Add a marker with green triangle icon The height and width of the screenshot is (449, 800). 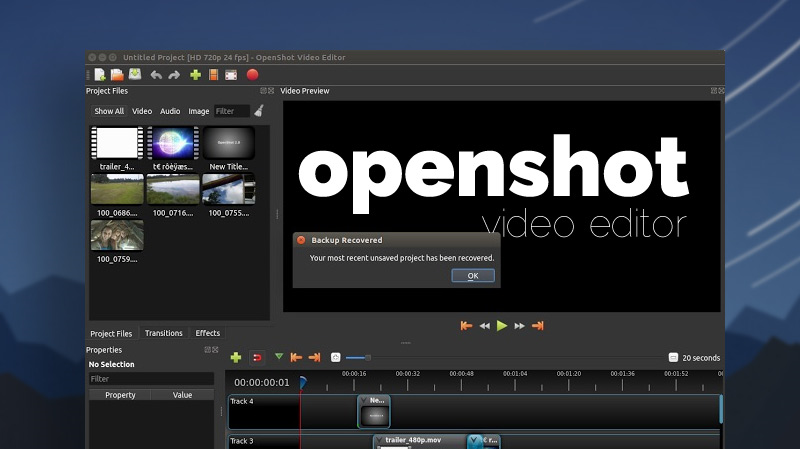[279, 356]
